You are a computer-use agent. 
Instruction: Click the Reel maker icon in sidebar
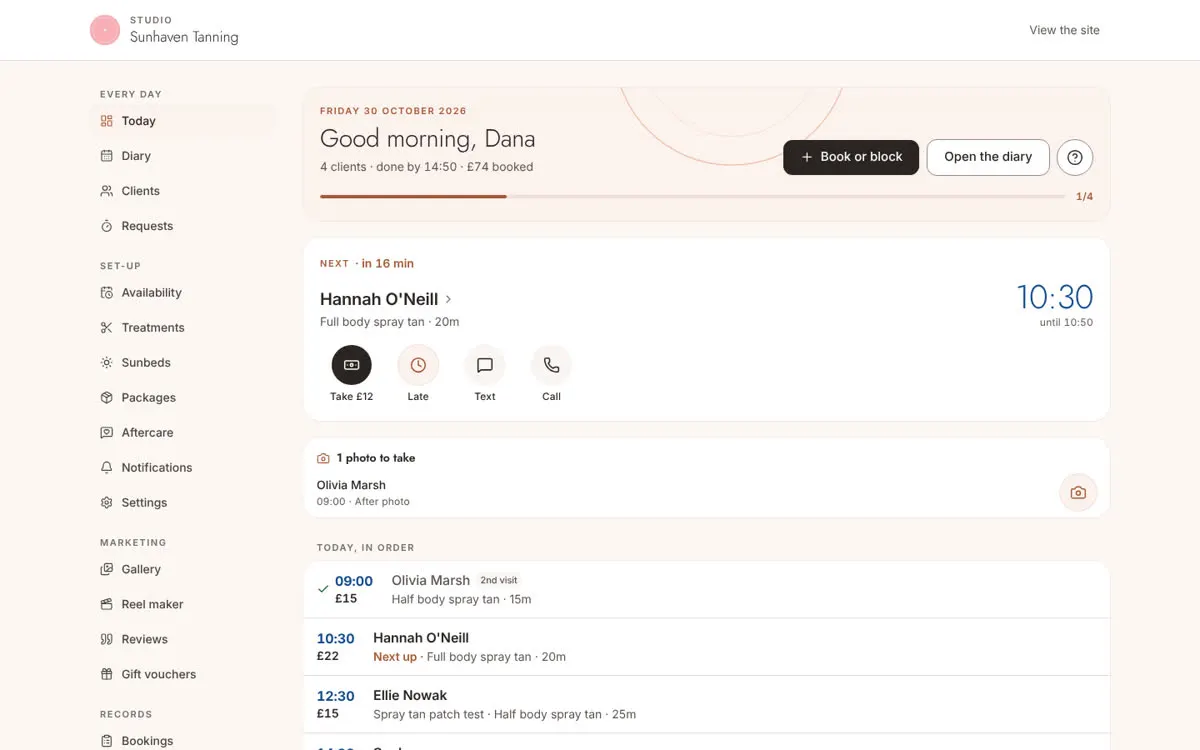pos(107,604)
